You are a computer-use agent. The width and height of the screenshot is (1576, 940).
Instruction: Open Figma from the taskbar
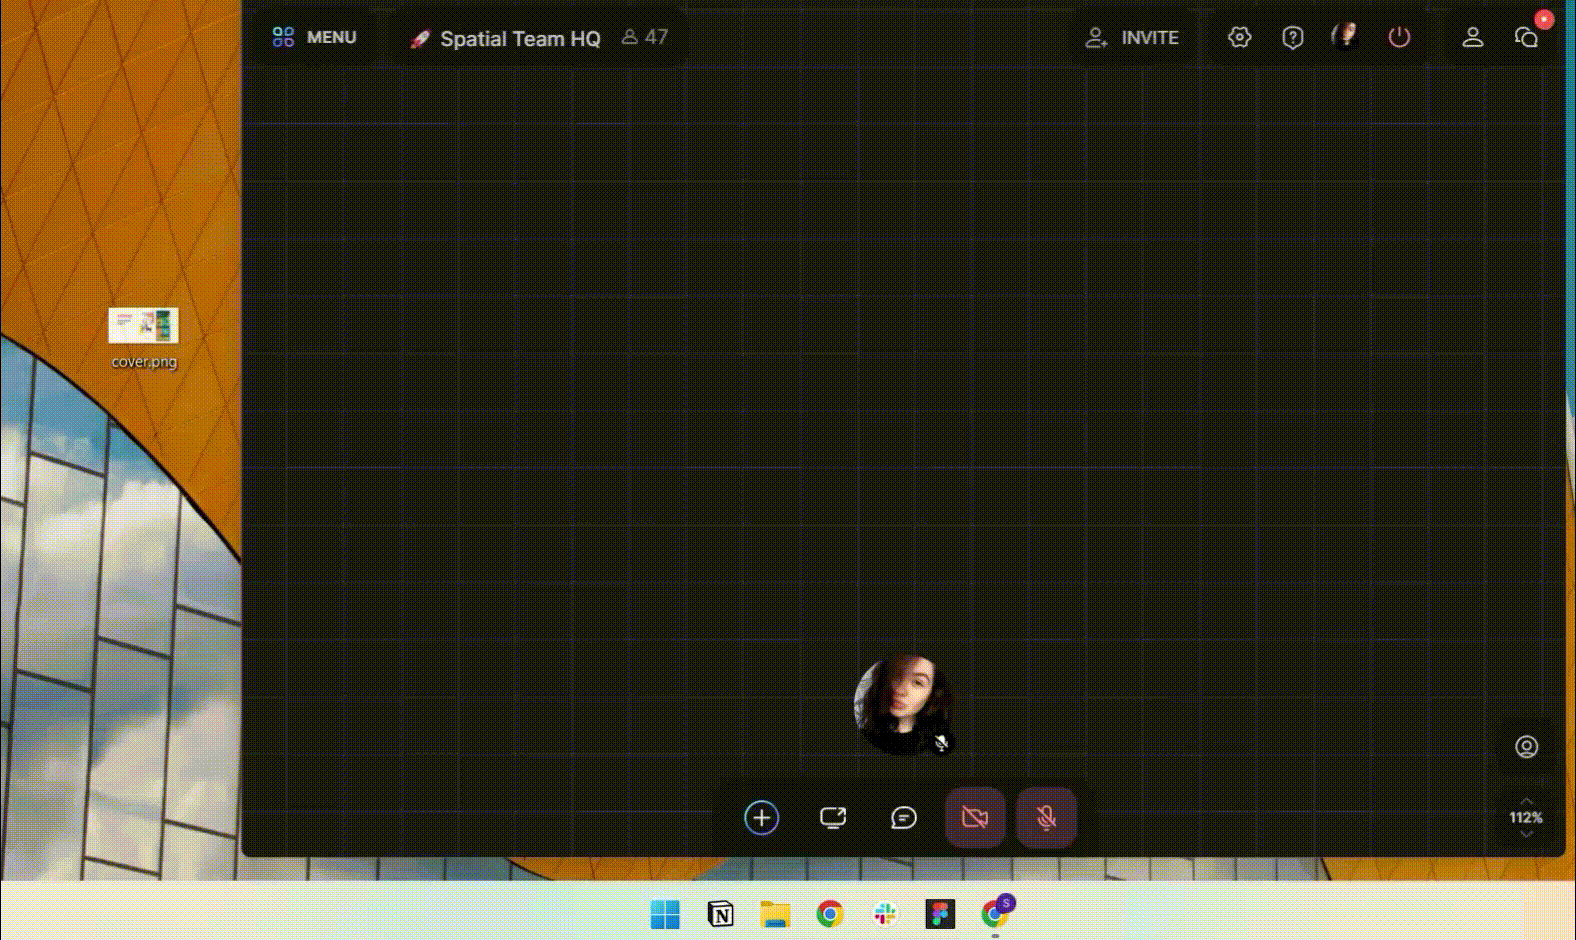click(940, 914)
